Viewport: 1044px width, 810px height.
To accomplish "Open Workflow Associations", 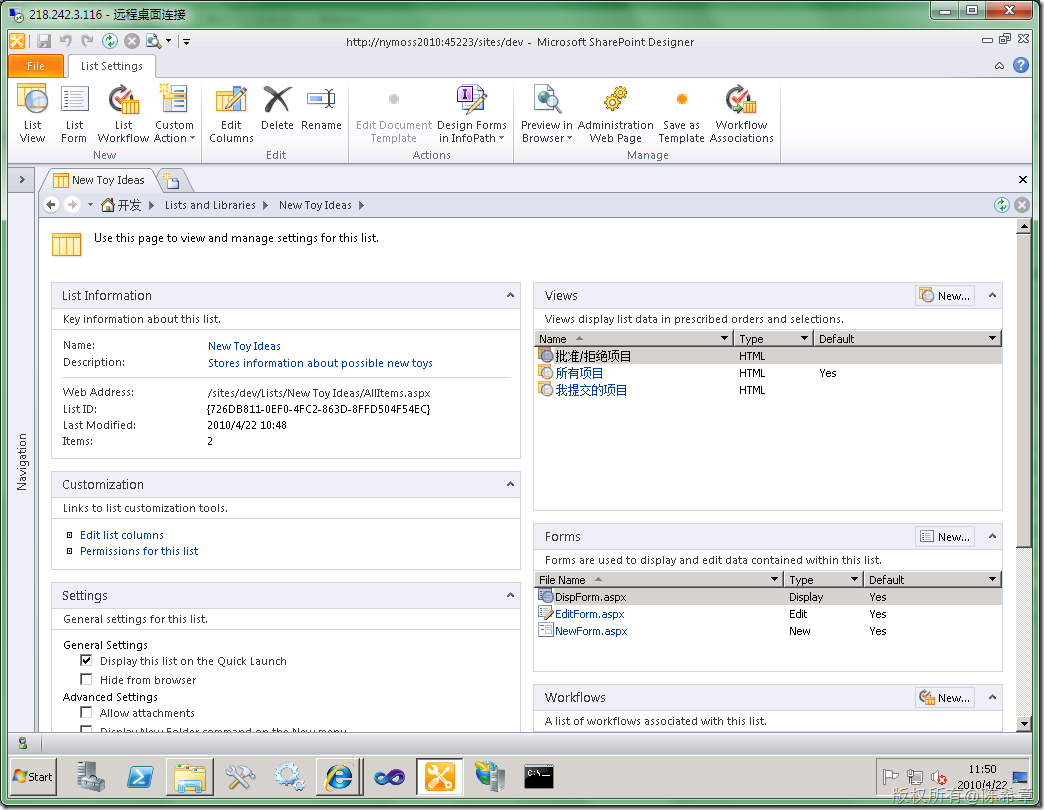I will 741,113.
